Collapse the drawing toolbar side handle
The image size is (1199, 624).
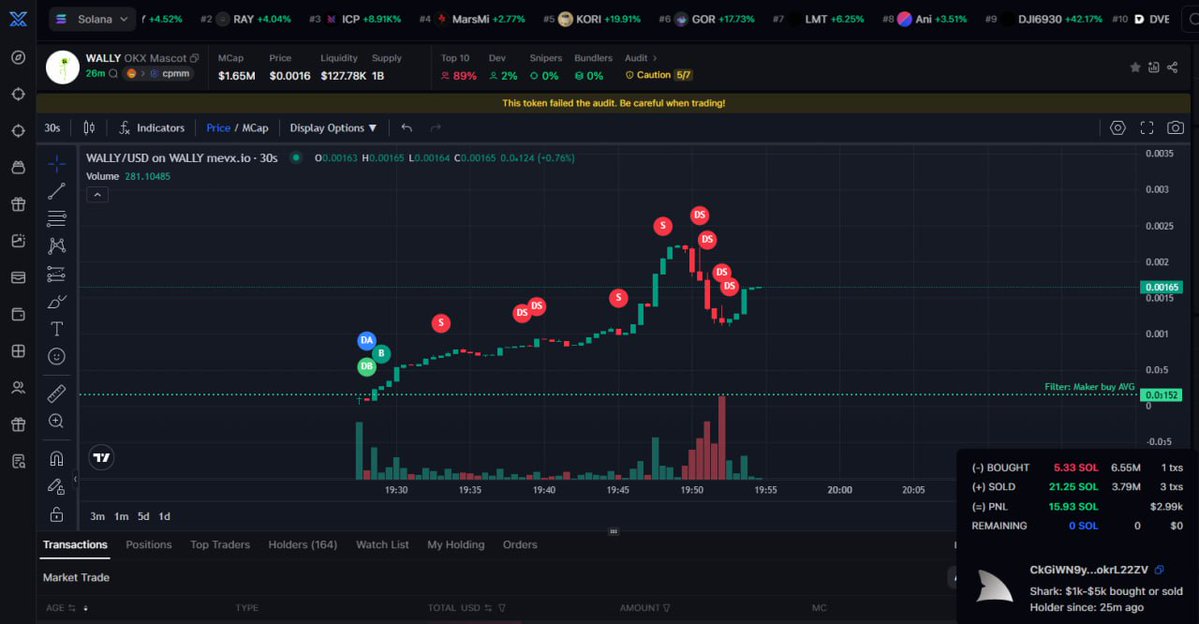(75, 479)
